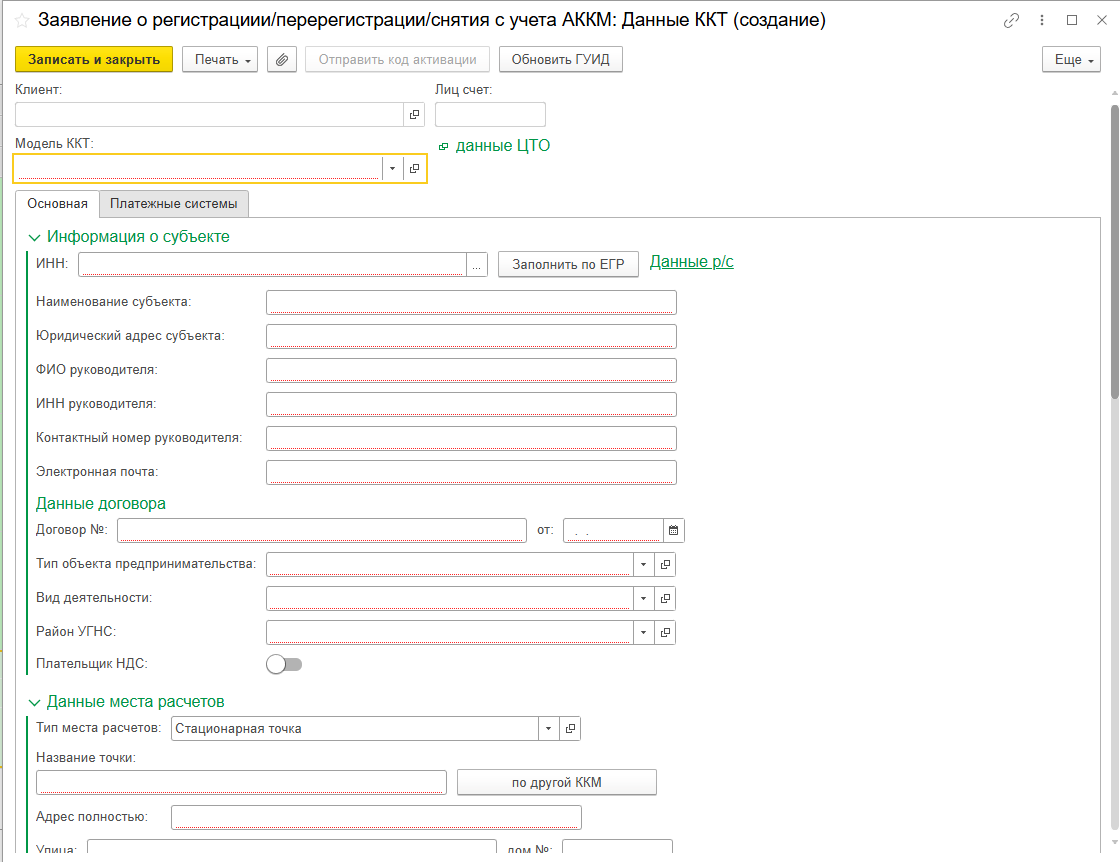This screenshot has height=862, width=1120.
Task: Focus the Лиц счет input field
Action: [x=490, y=114]
